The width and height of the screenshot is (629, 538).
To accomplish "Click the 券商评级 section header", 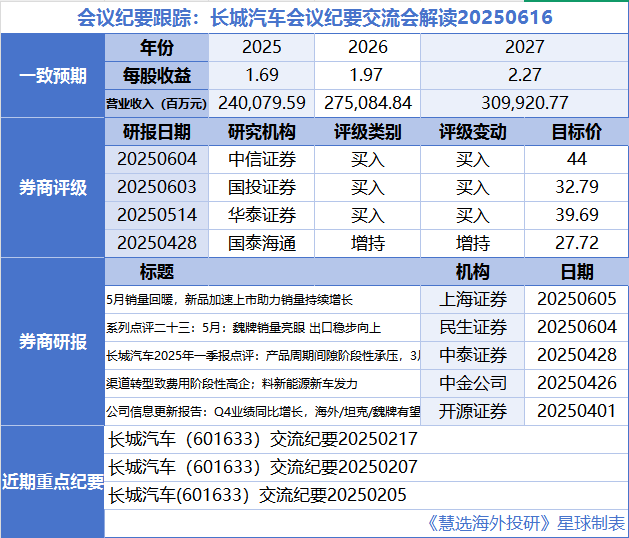I will [x=53, y=187].
